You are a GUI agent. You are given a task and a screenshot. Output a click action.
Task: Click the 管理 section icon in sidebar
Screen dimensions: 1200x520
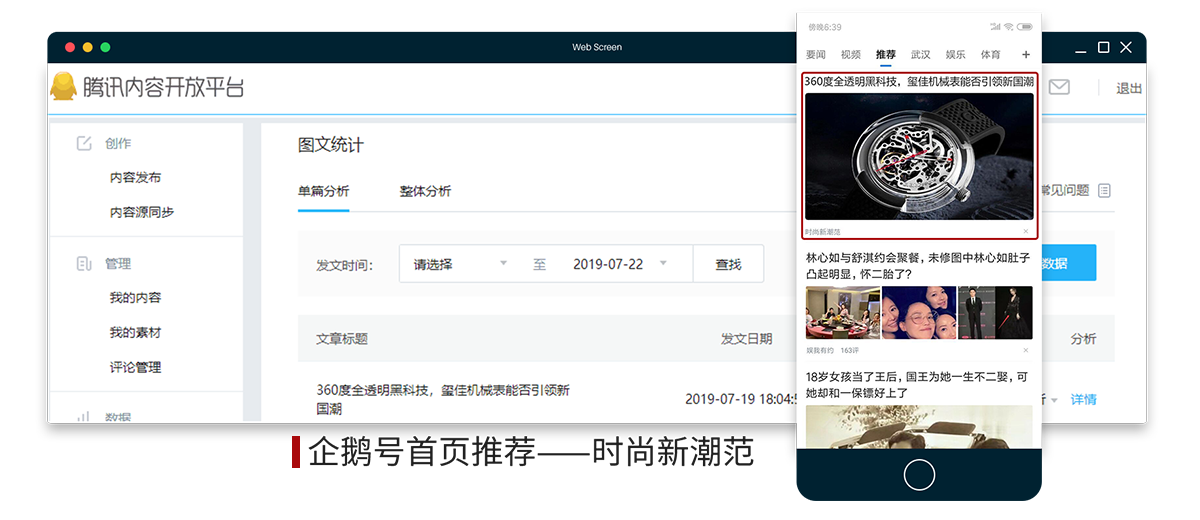pyautogui.click(x=85, y=264)
